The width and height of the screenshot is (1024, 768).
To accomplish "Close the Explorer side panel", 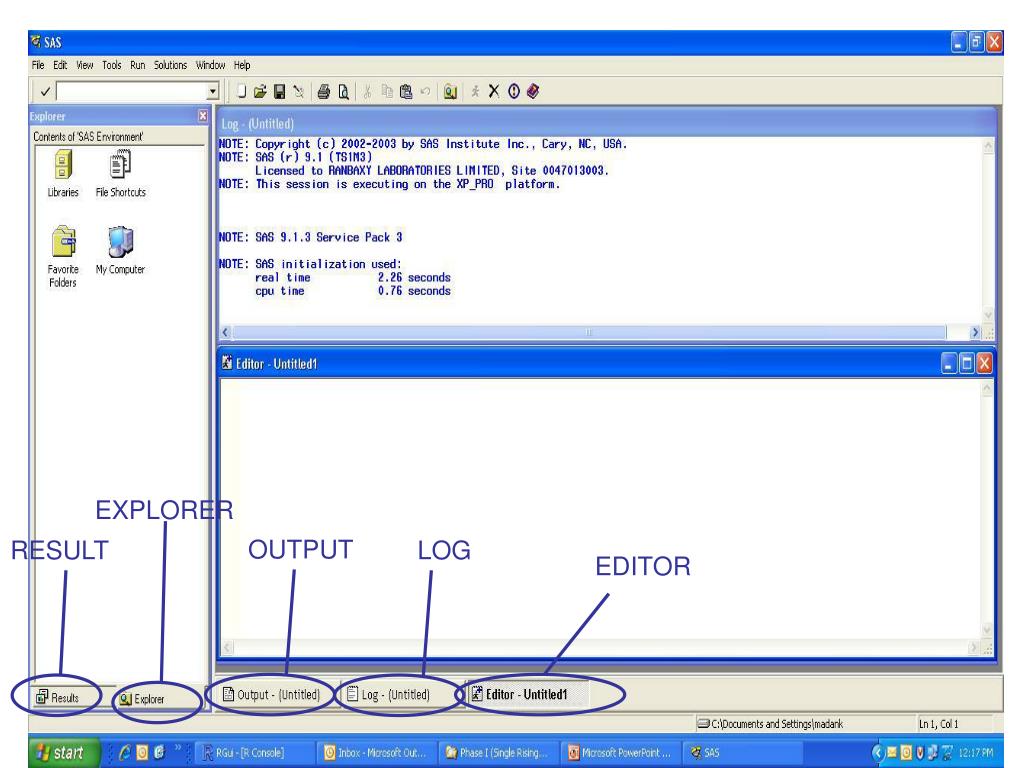I will (x=203, y=116).
